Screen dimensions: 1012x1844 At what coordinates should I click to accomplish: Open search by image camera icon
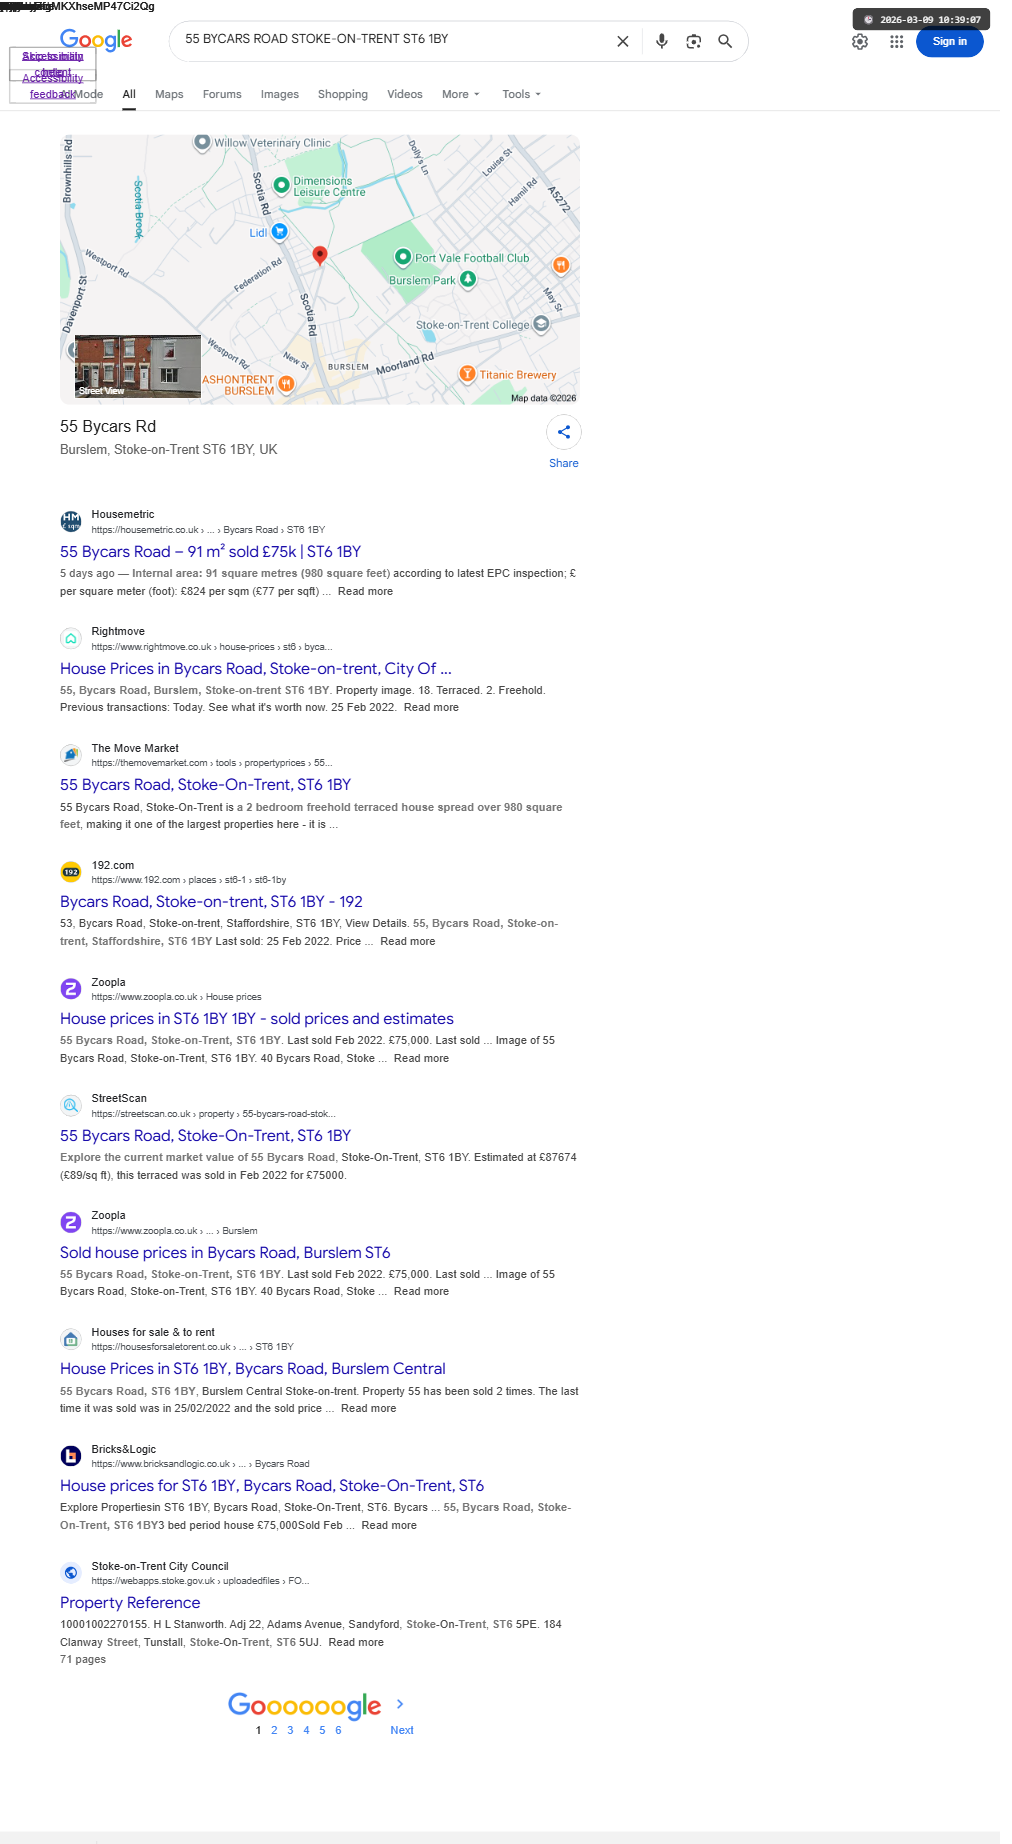click(x=693, y=41)
